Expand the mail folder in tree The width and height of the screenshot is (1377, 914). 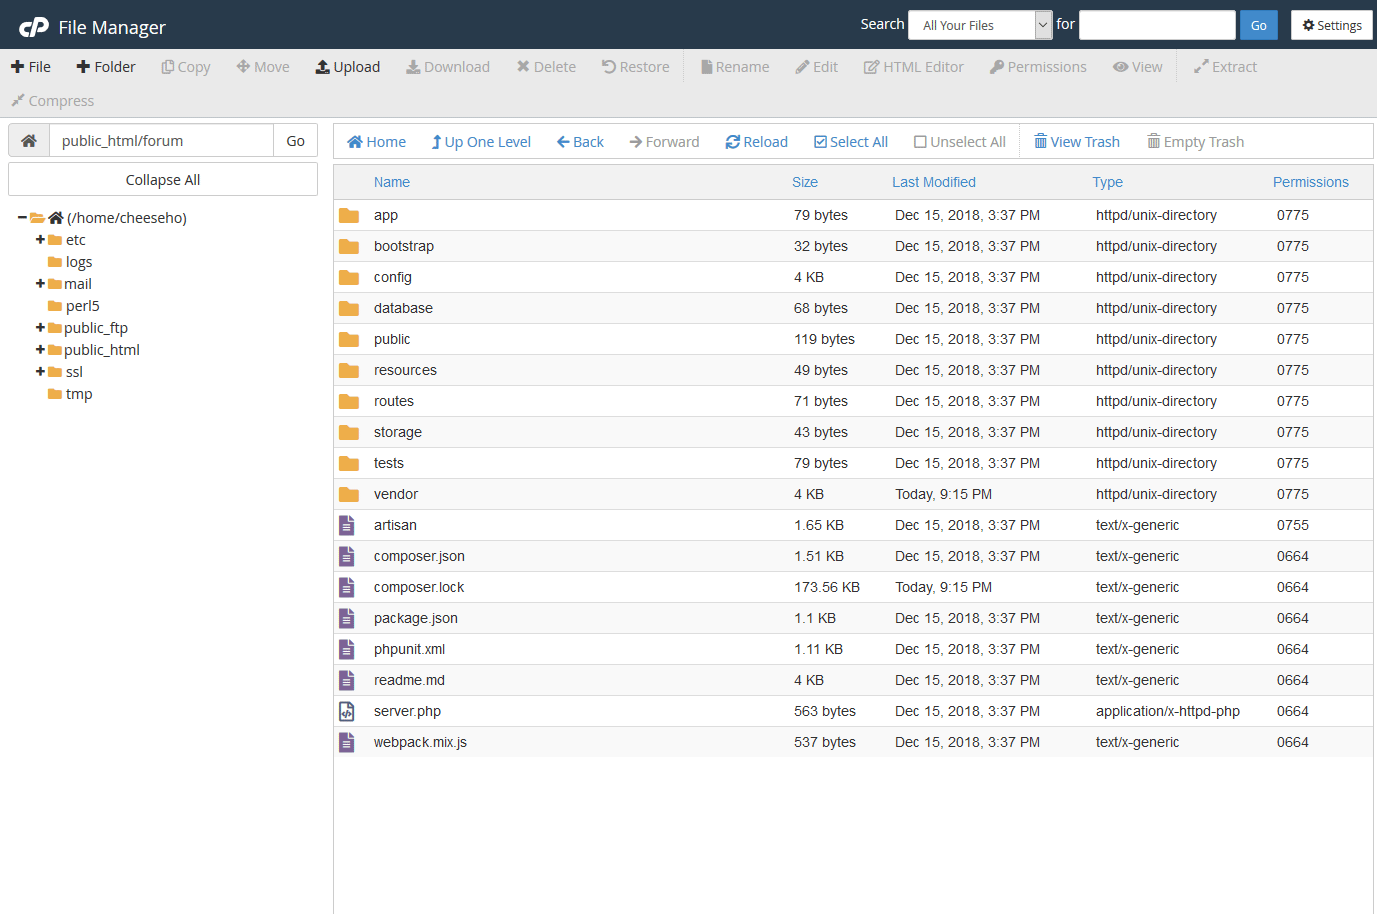40,284
